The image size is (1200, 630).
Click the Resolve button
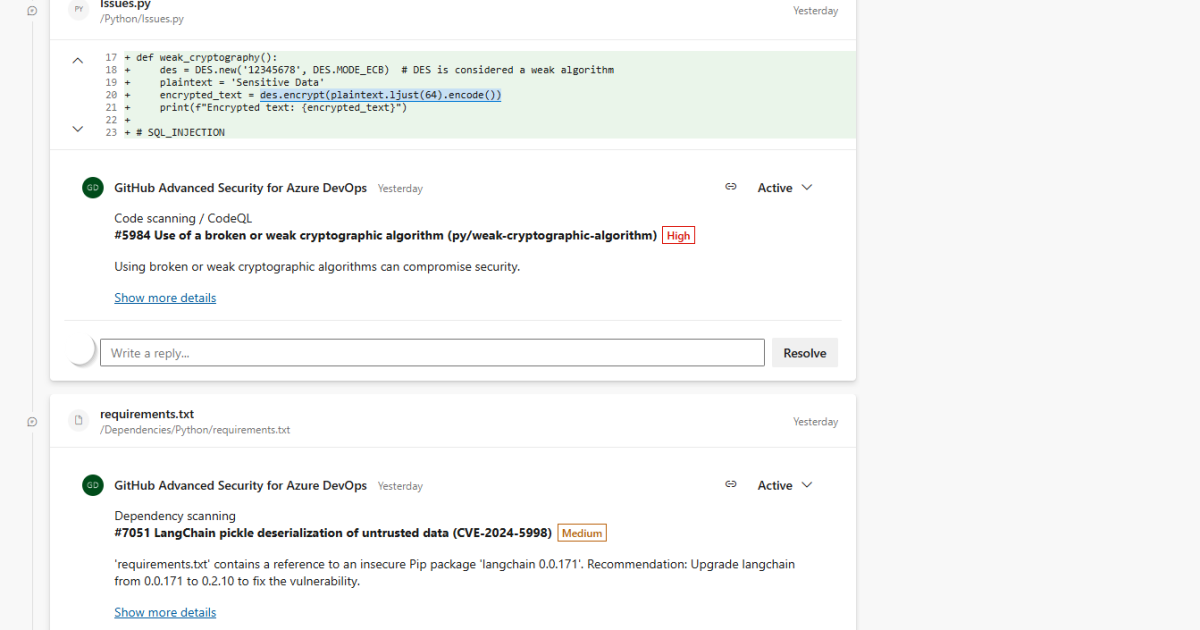click(x=805, y=353)
